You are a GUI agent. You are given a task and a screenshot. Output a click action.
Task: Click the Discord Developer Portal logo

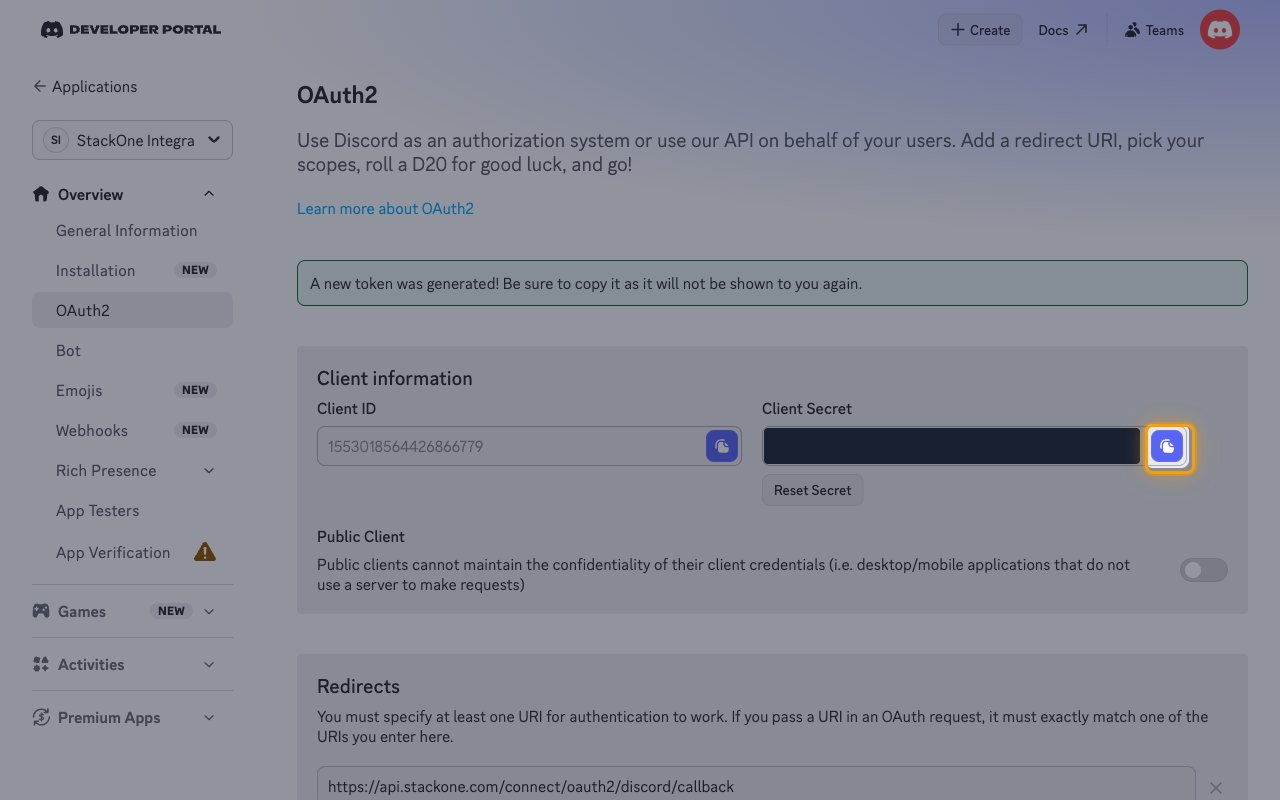131,30
